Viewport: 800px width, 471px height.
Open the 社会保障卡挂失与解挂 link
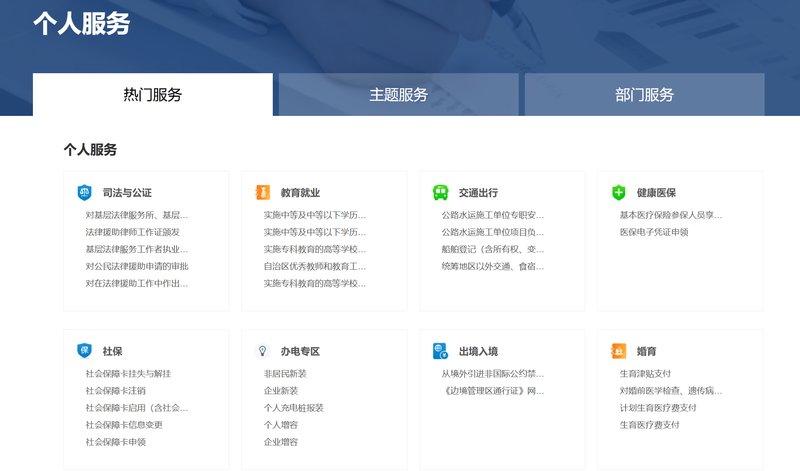tap(128, 374)
